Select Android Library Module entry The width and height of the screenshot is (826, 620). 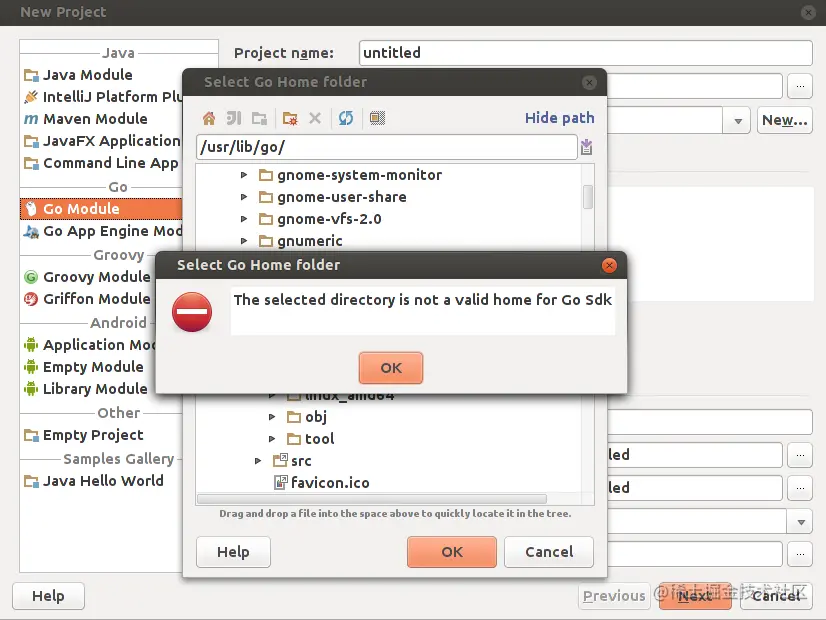point(88,389)
